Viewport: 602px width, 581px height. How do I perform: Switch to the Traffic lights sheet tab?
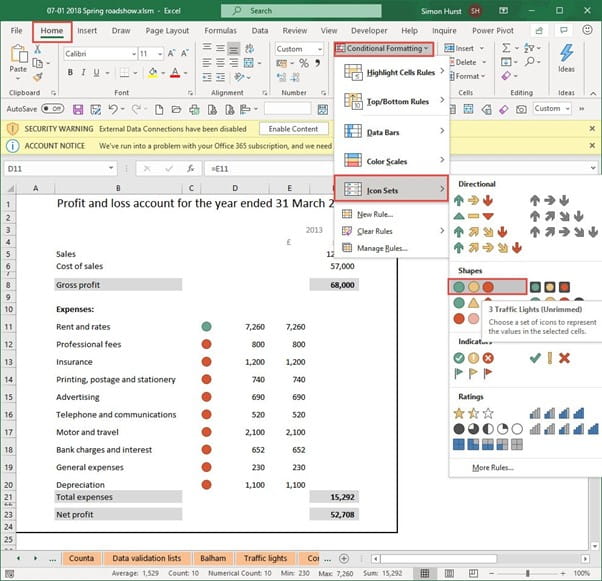point(264,558)
